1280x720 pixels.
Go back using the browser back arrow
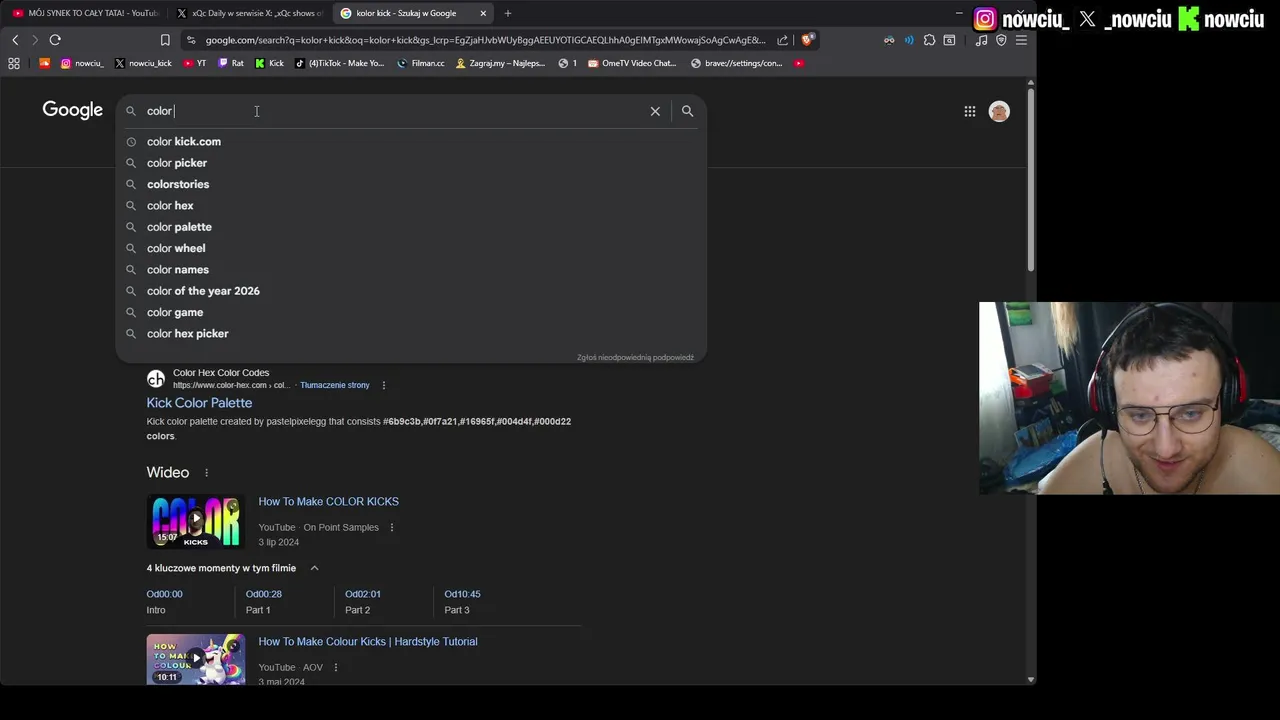pos(15,40)
